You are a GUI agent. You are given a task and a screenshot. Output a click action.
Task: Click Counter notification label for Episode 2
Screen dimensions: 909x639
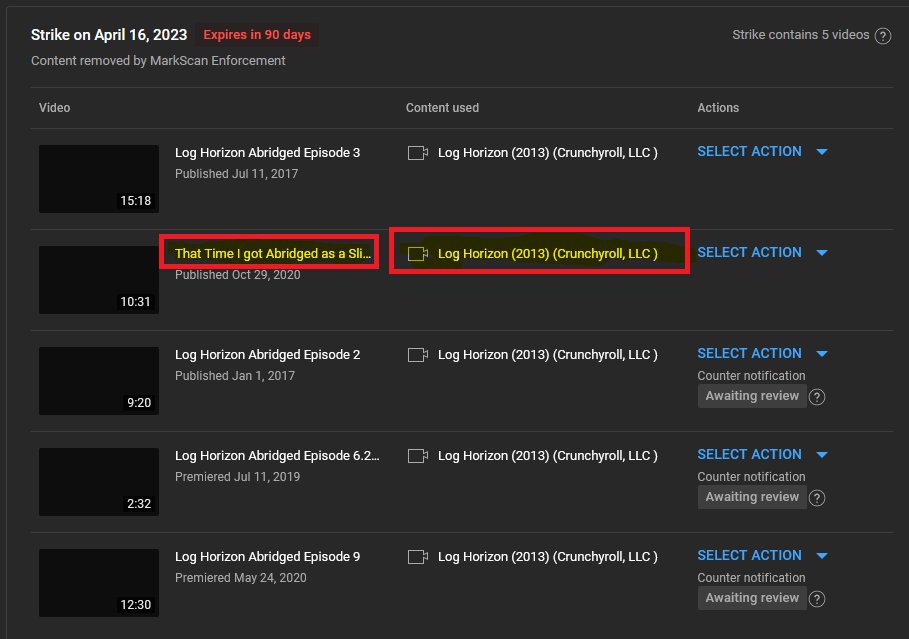coord(751,376)
